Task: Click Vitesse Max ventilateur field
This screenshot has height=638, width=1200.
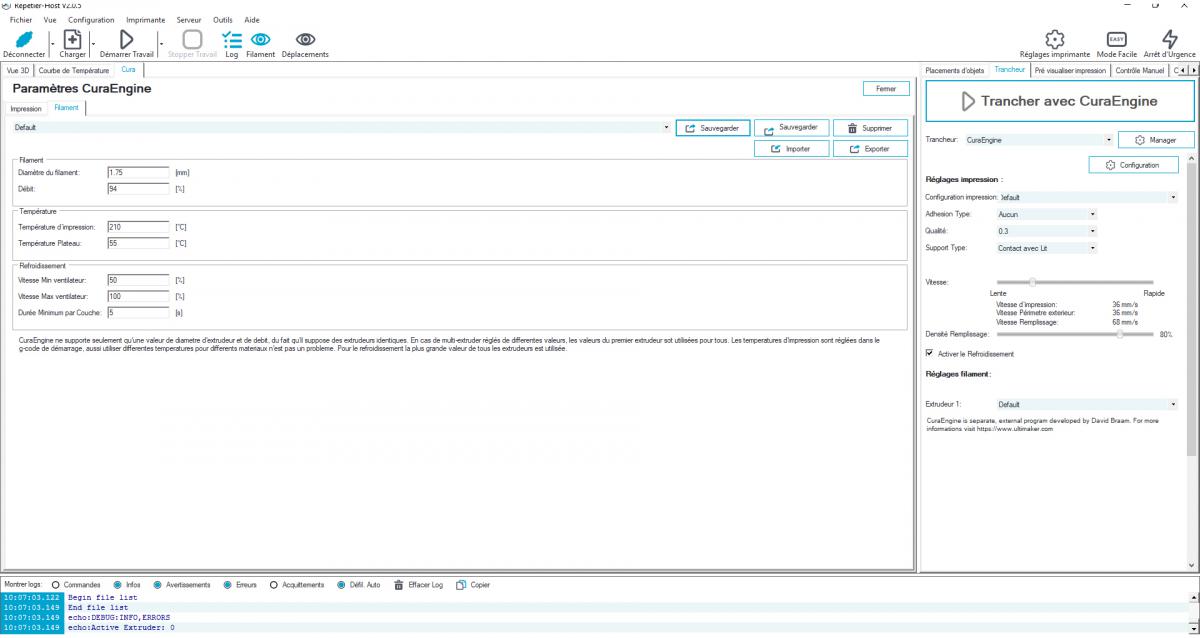Action: point(138,296)
